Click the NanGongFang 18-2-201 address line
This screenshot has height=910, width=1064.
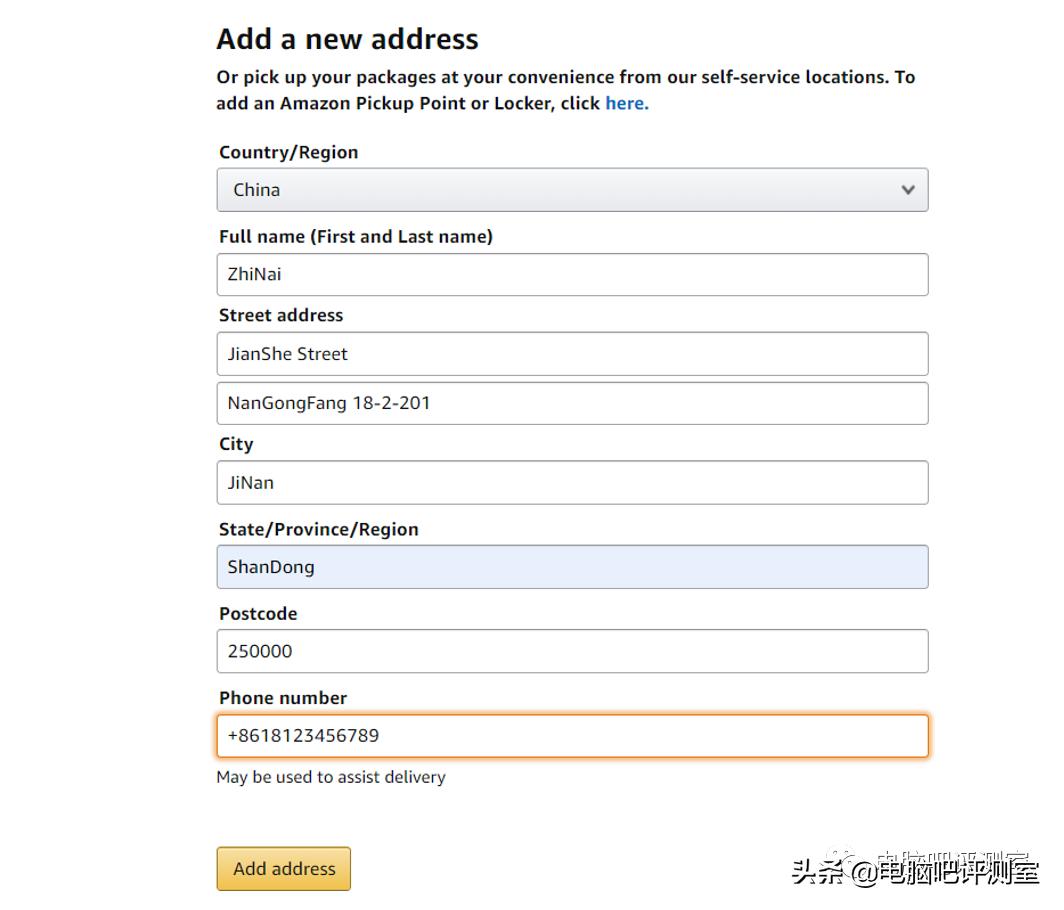click(572, 403)
